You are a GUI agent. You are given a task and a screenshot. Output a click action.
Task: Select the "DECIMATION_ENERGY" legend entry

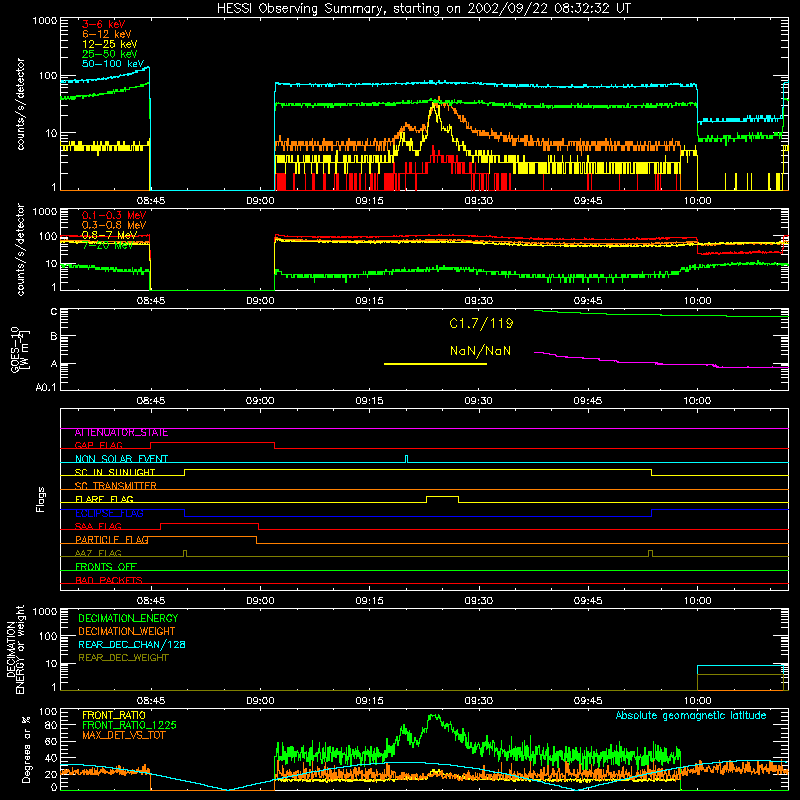coord(128,618)
